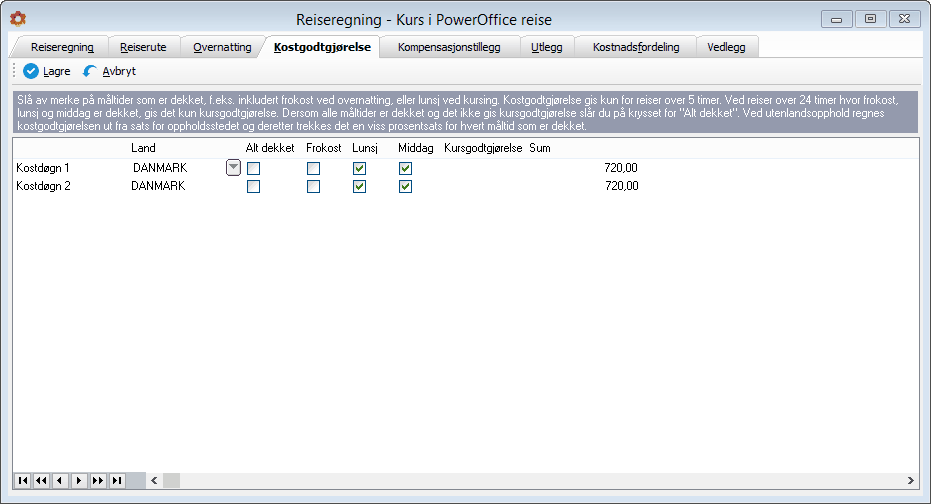Click the Frokost column header
The image size is (931, 504).
pos(324,148)
